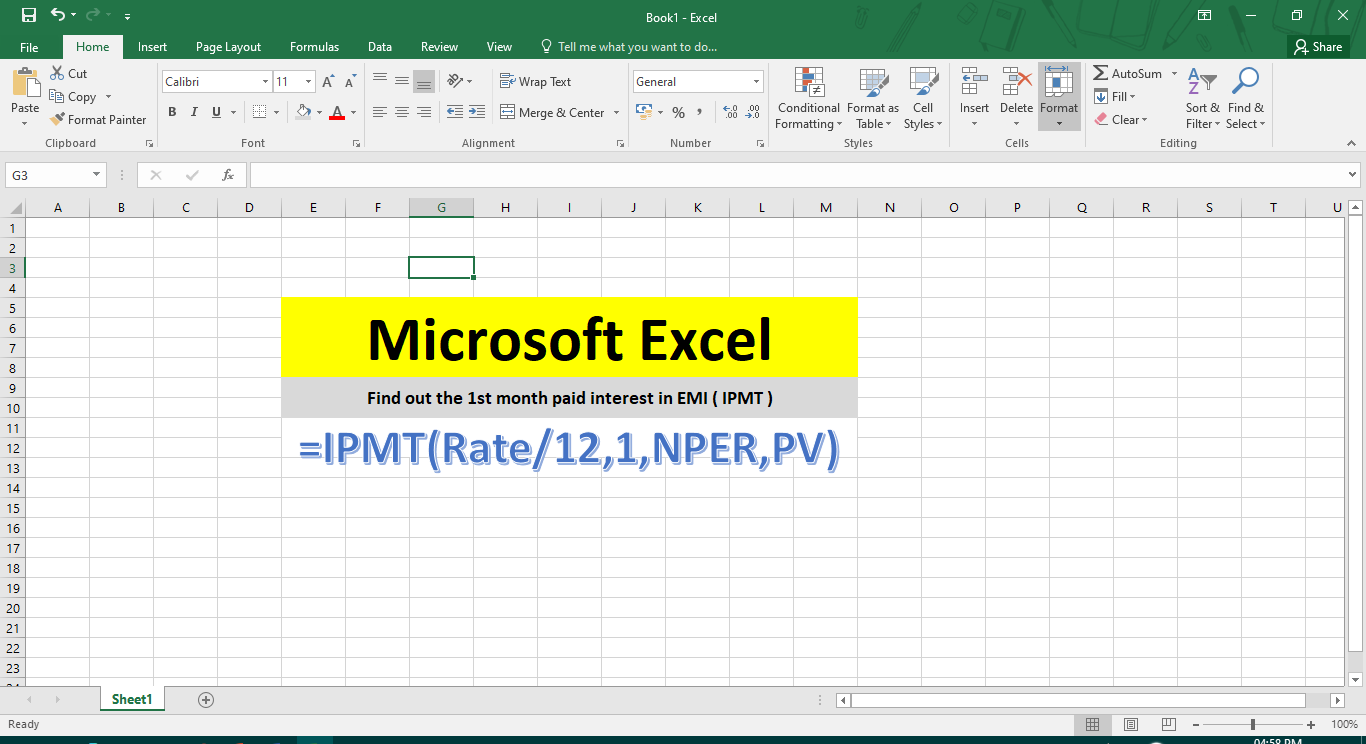Click the Save icon in quick access toolbar
Screen dimensions: 1366x744
coord(28,16)
